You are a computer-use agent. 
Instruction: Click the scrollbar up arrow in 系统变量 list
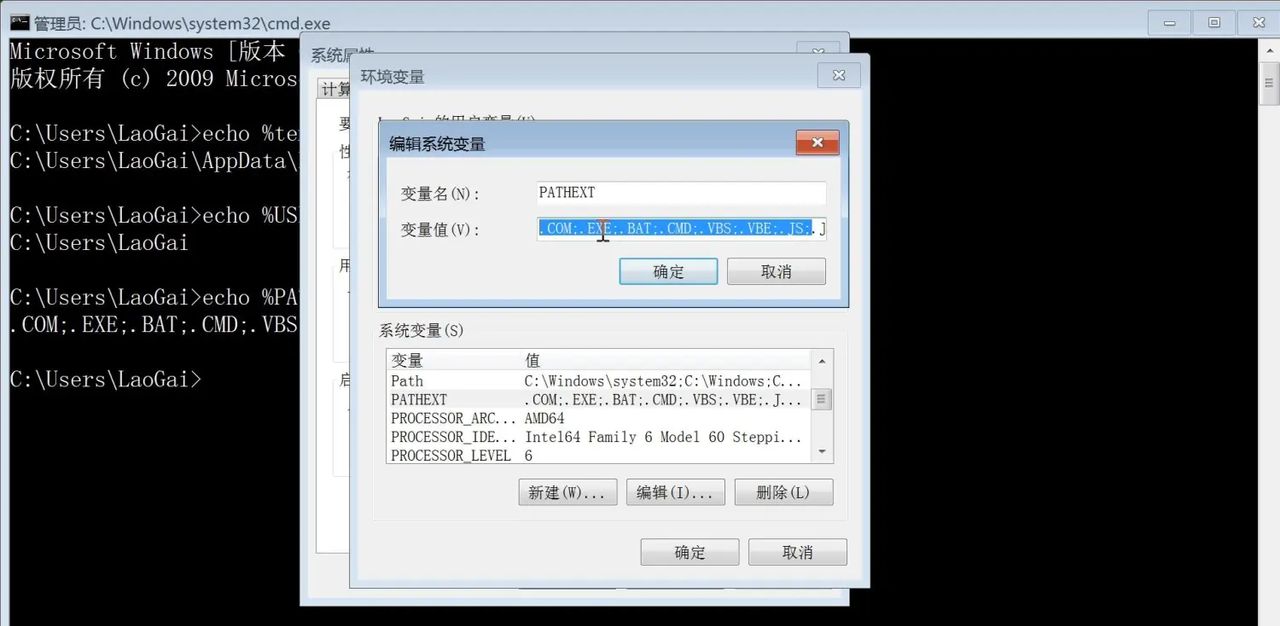(x=821, y=361)
